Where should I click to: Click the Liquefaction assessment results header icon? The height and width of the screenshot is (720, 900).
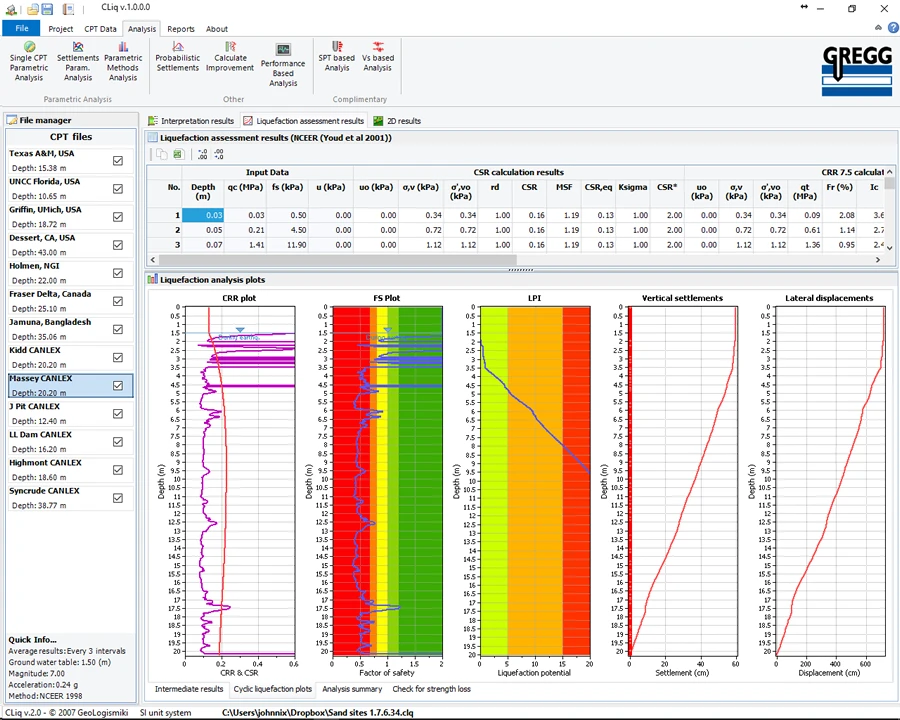[x=153, y=137]
